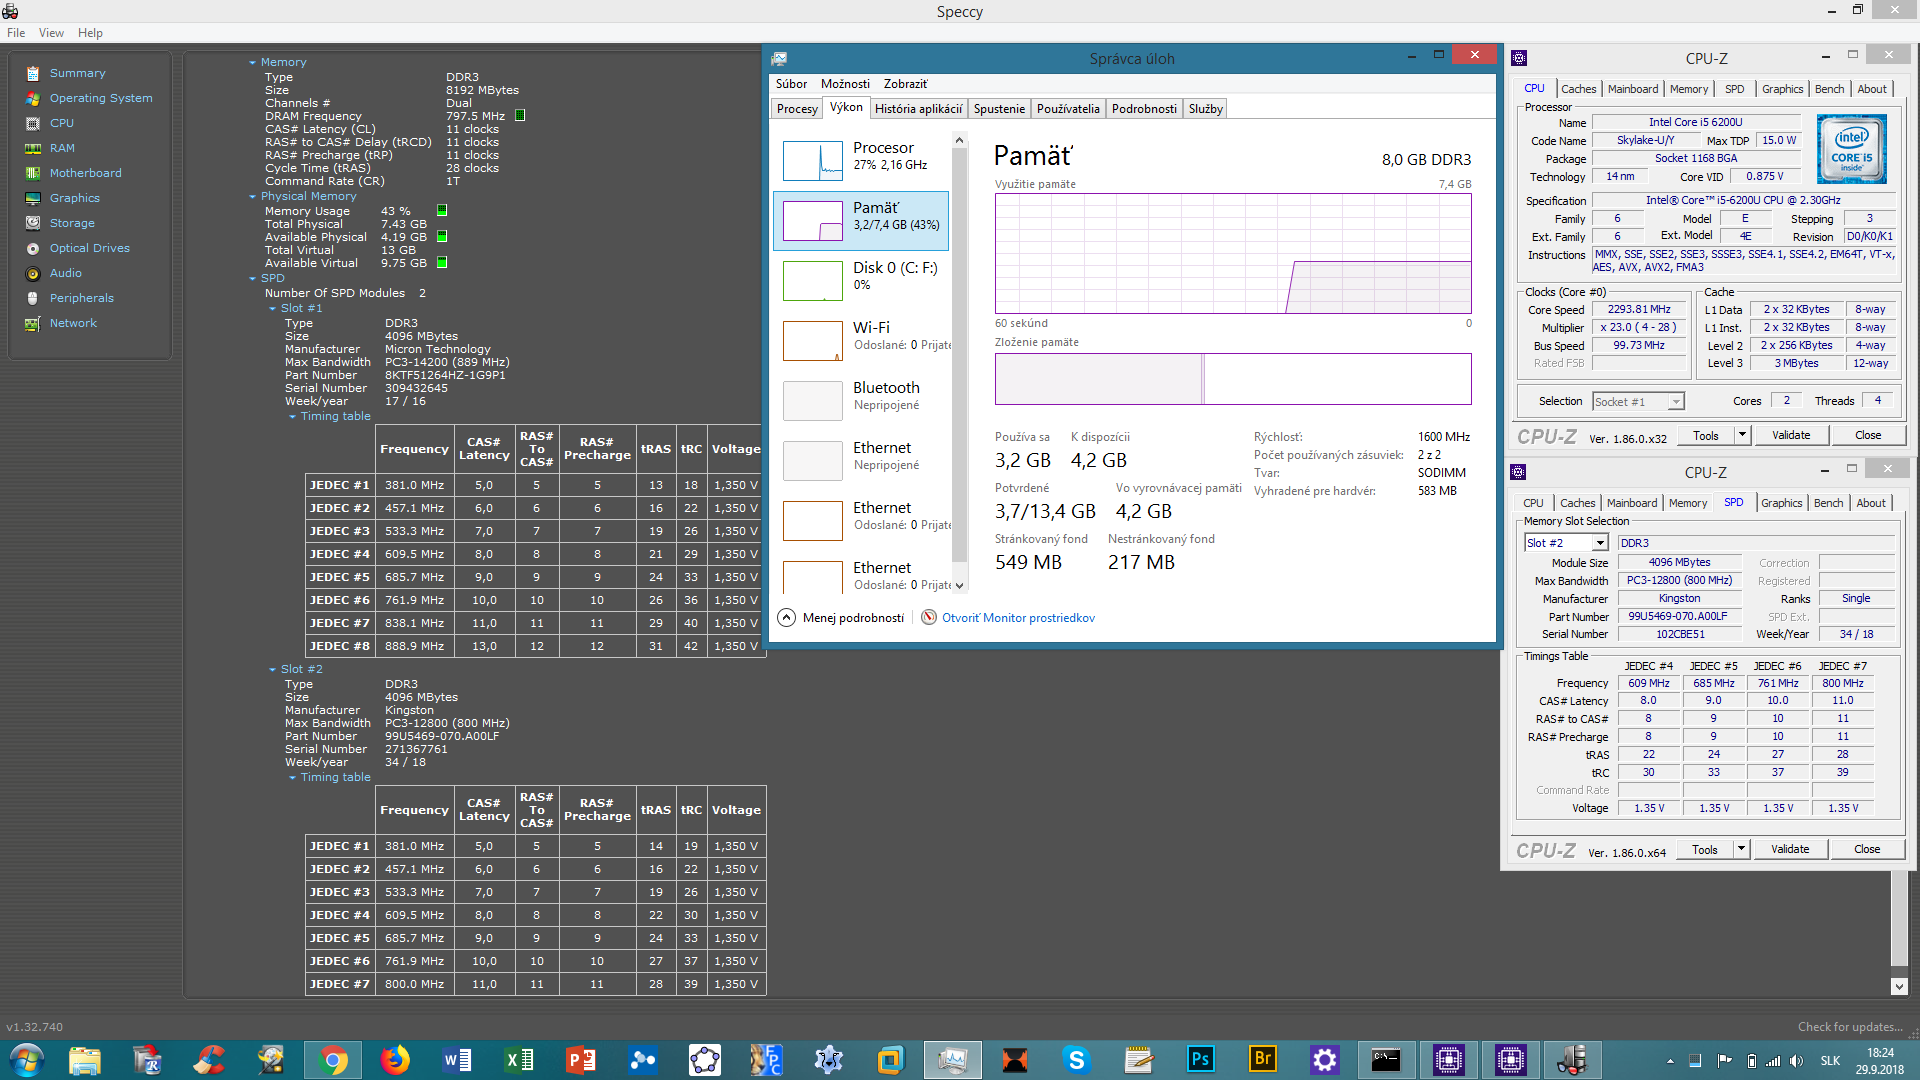This screenshot has height=1080, width=1920.
Task: Open Excel from the taskbar
Action: (519, 1059)
